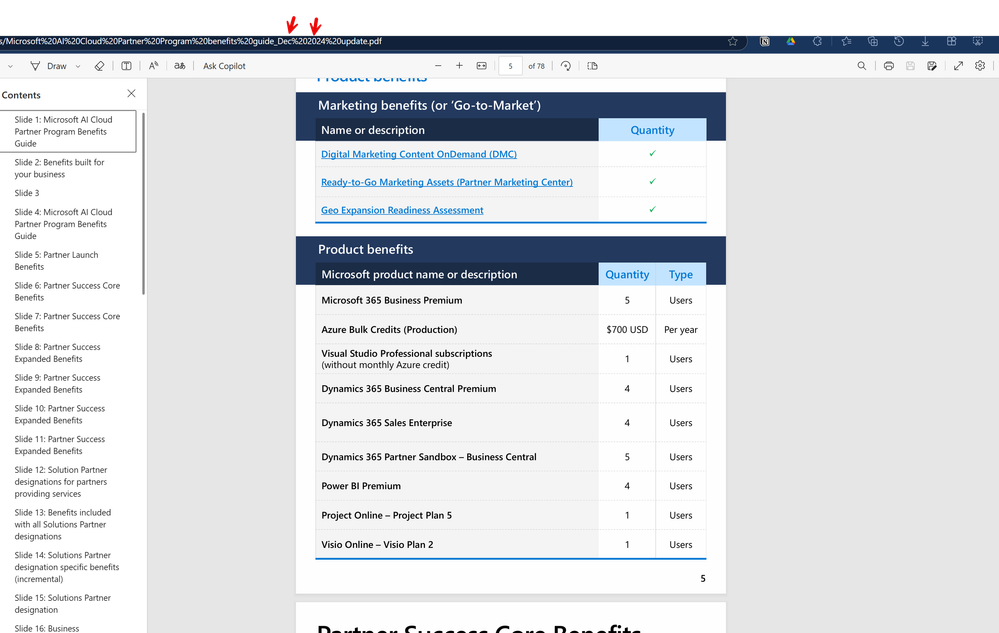Click the greyed-out Save icon
The width and height of the screenshot is (999, 633).
(x=910, y=66)
